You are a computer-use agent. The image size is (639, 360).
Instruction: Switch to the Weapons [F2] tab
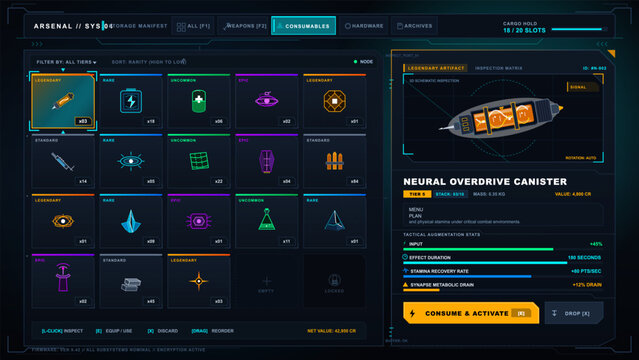[244, 26]
